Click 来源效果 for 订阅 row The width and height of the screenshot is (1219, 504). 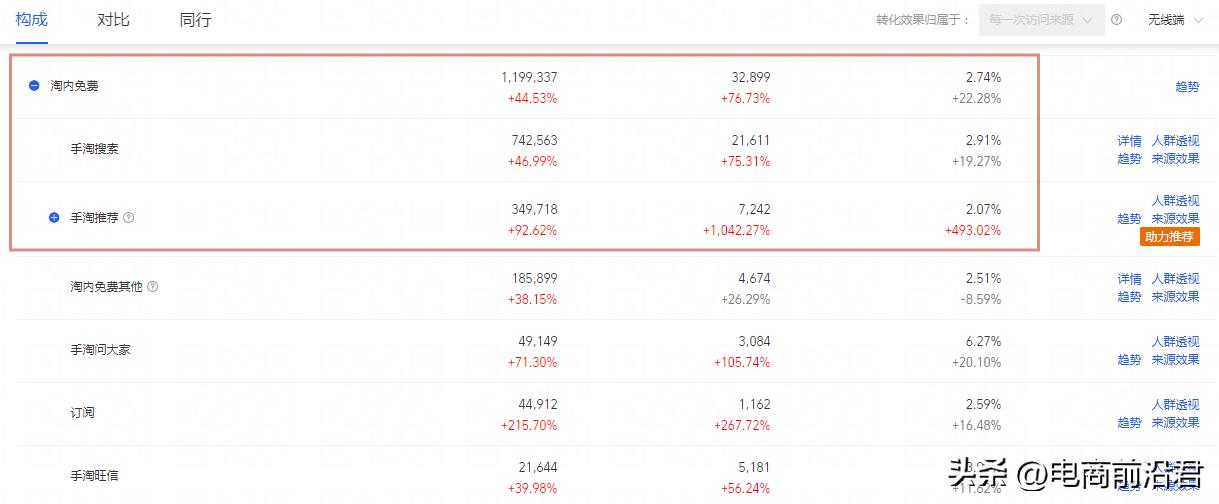[1175, 423]
